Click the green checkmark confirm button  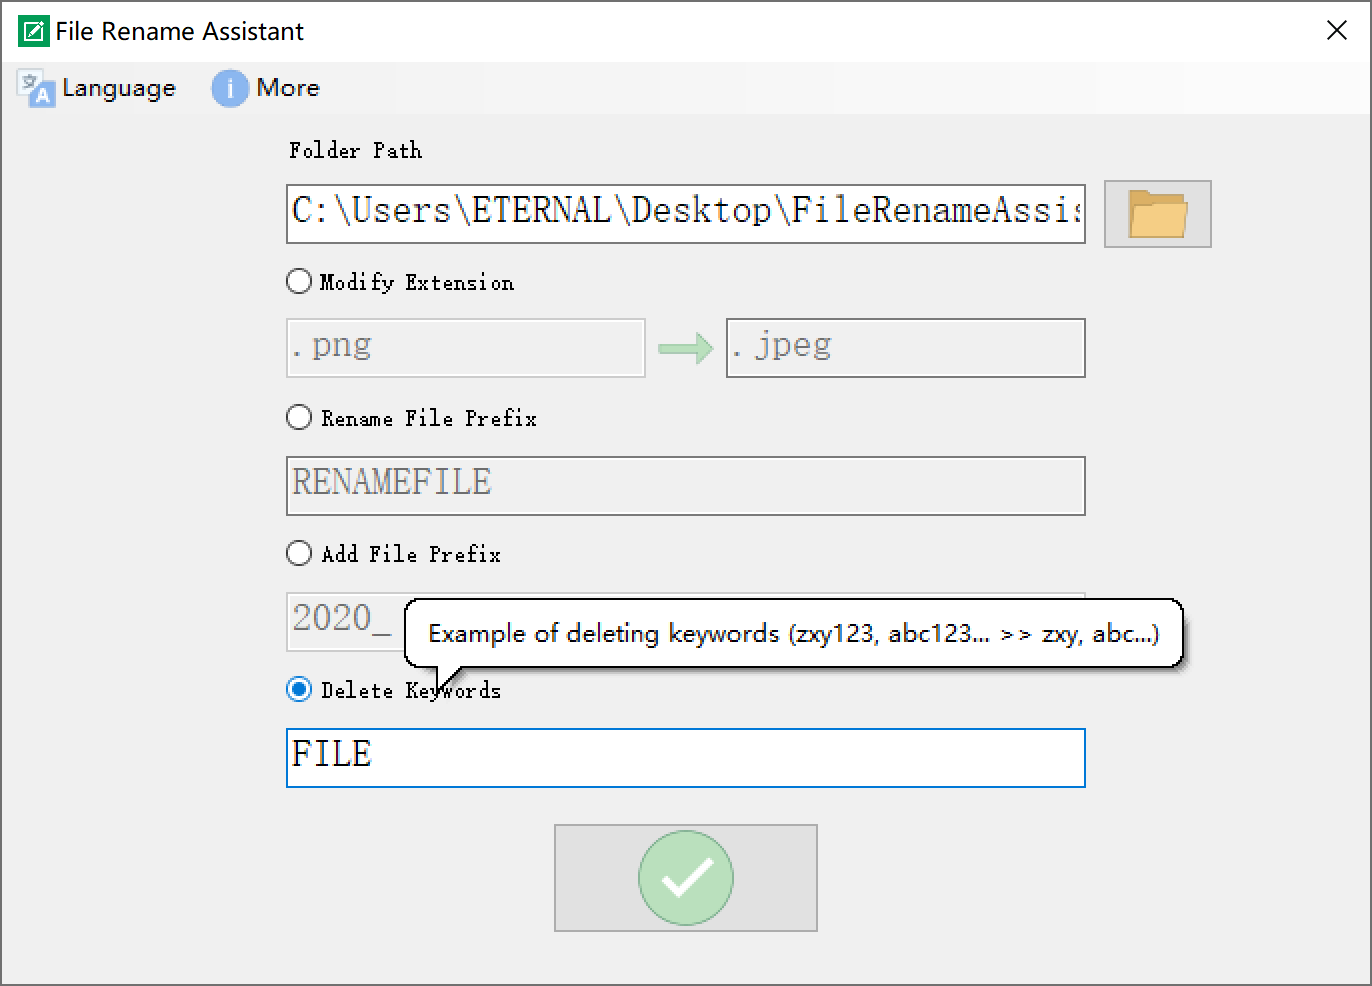[686, 878]
